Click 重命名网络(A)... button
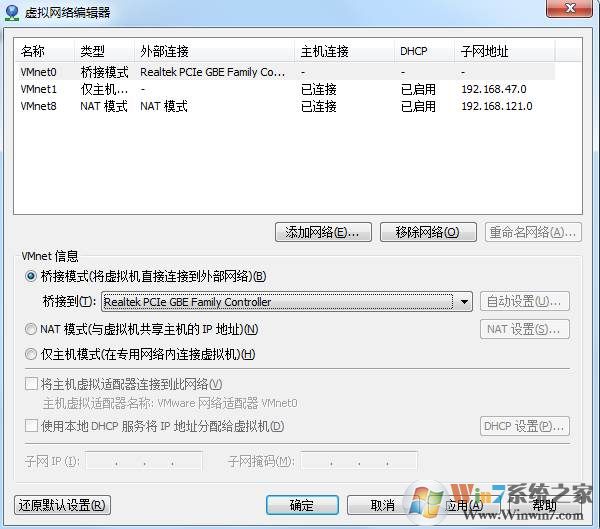This screenshot has height=529, width=600. click(x=533, y=232)
